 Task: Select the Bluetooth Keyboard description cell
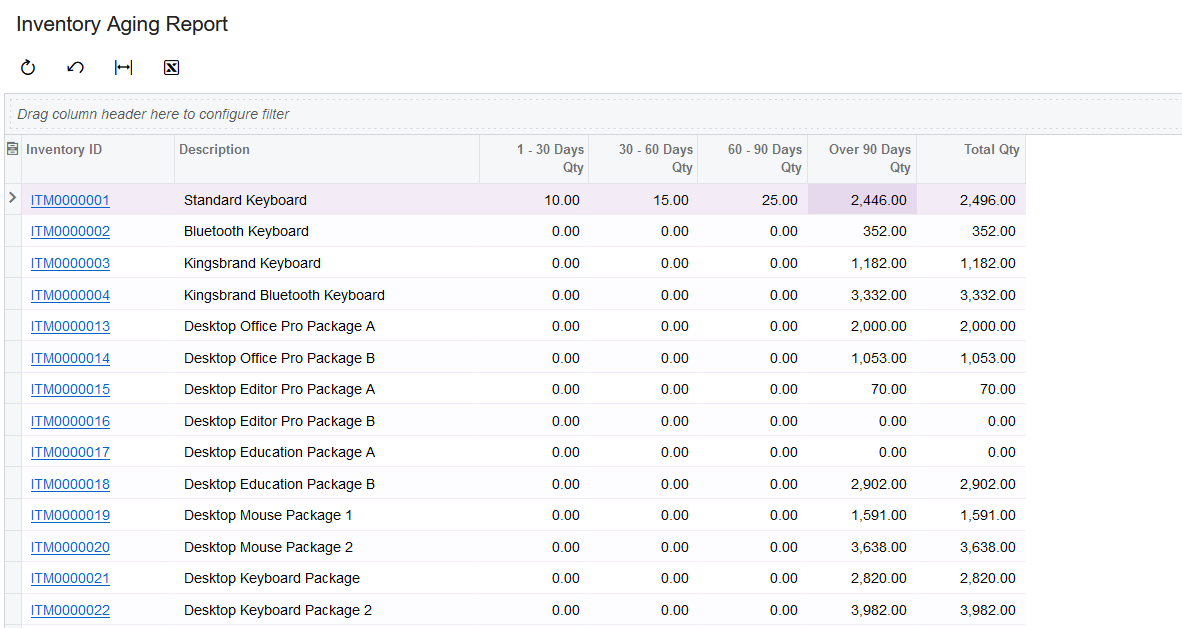click(246, 231)
